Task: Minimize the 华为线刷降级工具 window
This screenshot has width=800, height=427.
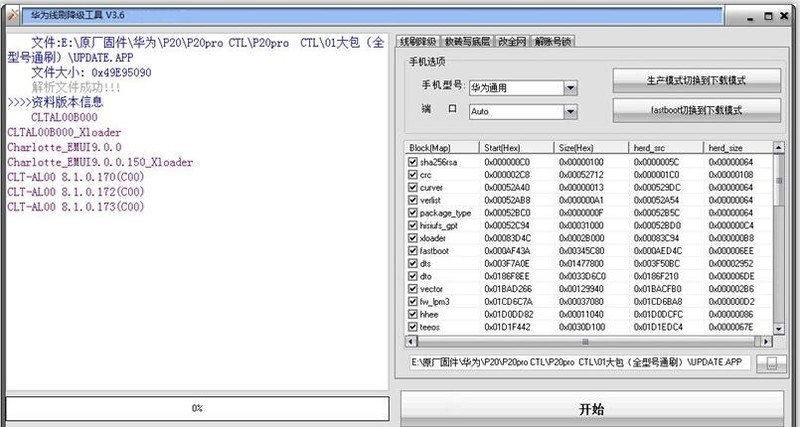Action: coord(751,17)
